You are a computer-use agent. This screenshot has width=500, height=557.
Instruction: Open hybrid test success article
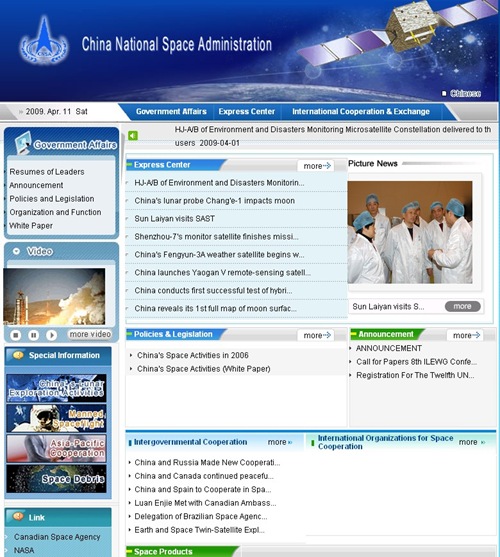click(x=213, y=291)
